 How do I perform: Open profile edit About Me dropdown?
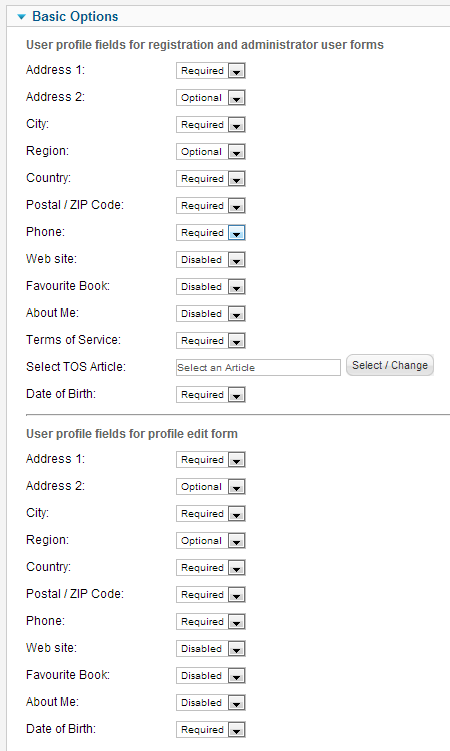211,703
